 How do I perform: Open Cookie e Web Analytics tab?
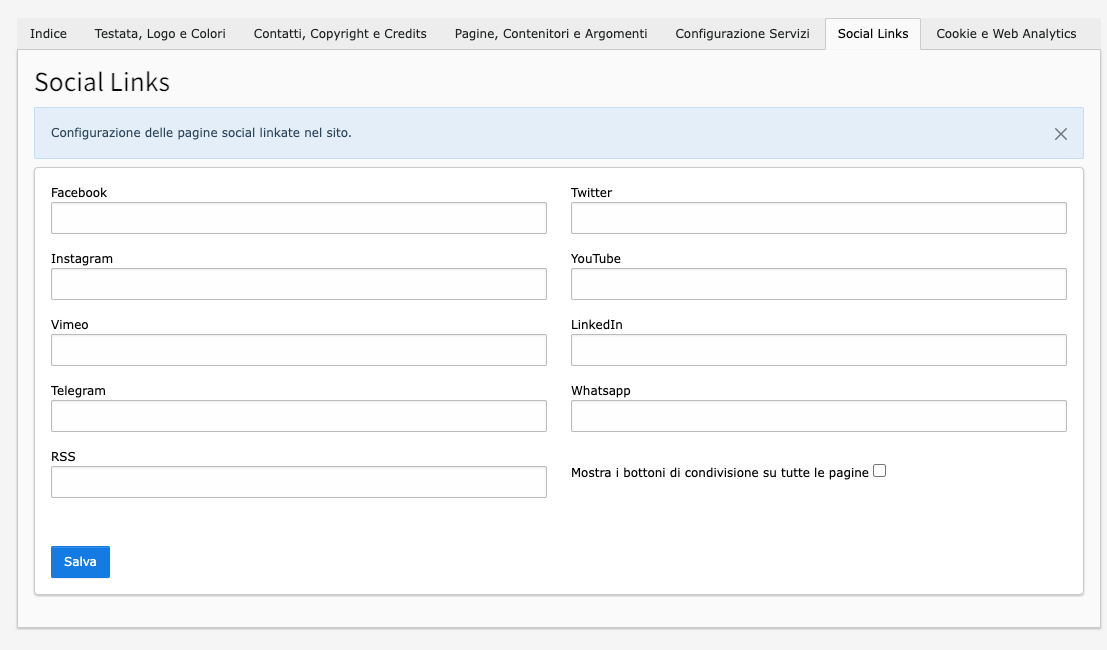(1006, 34)
